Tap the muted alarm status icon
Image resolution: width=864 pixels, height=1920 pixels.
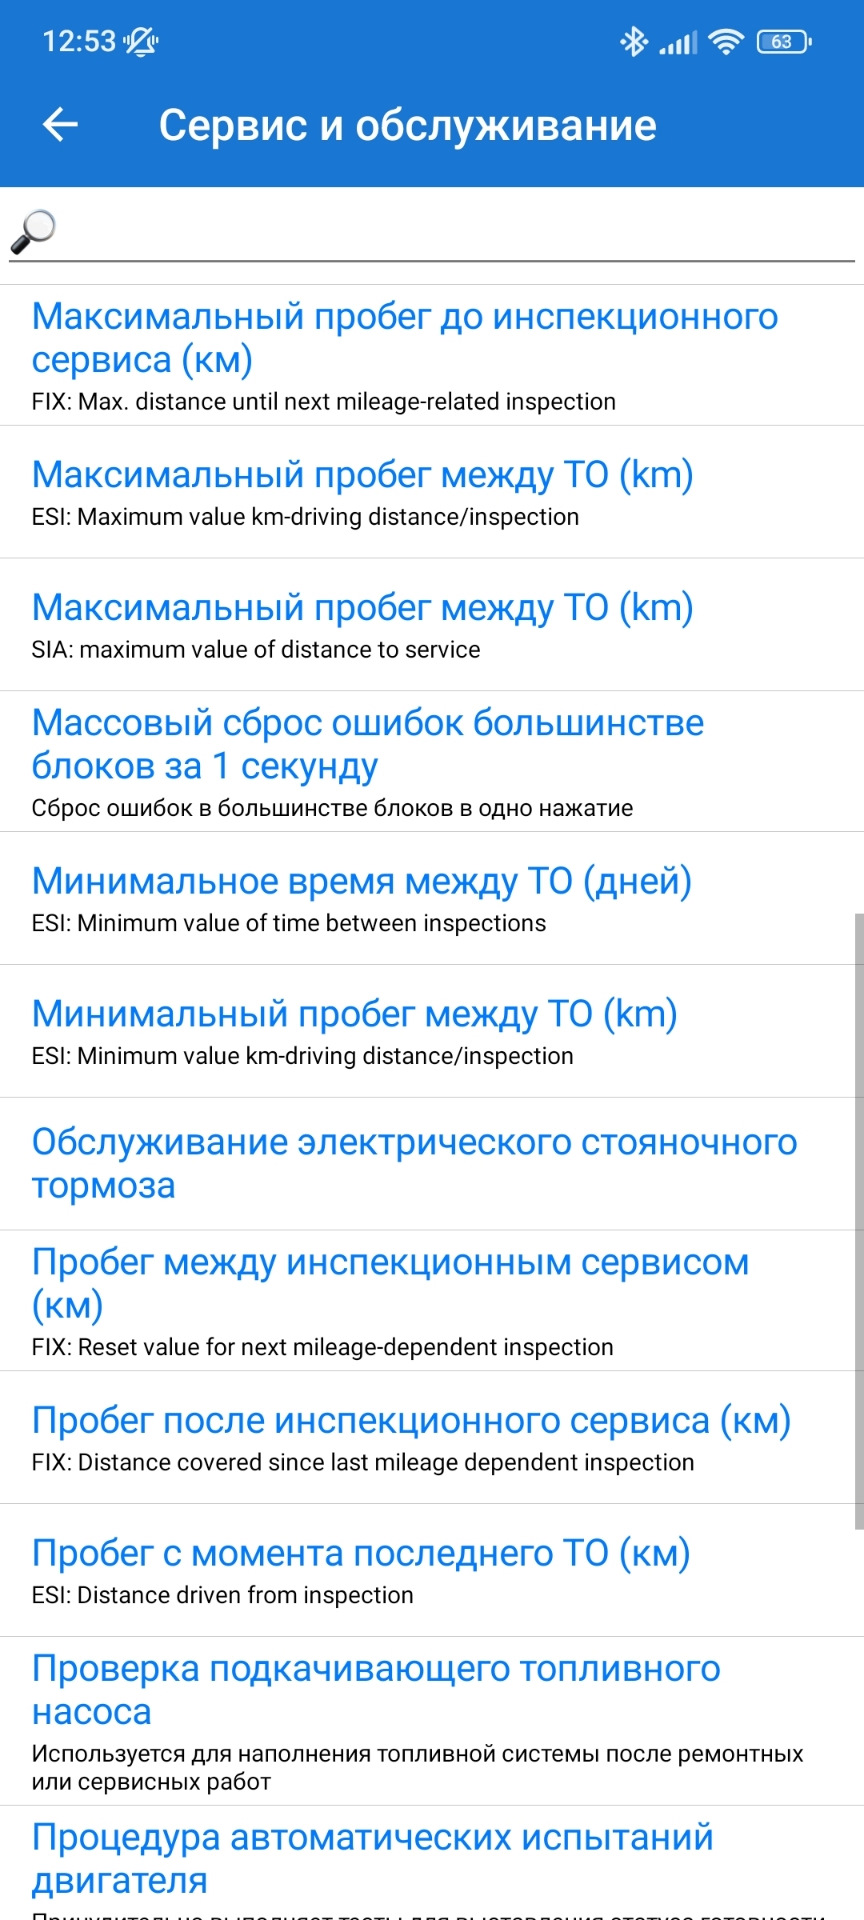(141, 42)
